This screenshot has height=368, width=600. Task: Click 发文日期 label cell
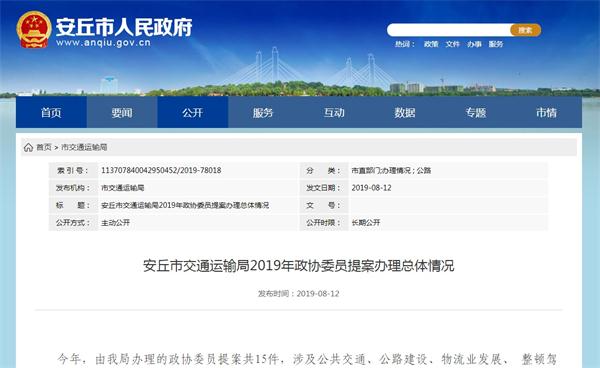point(324,188)
